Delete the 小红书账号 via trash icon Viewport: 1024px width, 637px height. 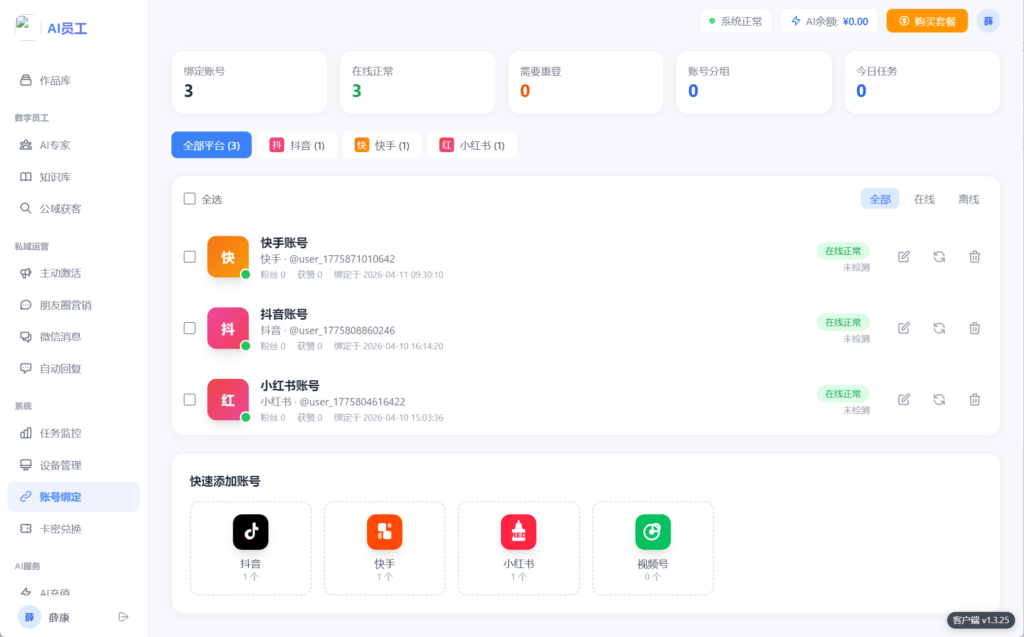[974, 400]
